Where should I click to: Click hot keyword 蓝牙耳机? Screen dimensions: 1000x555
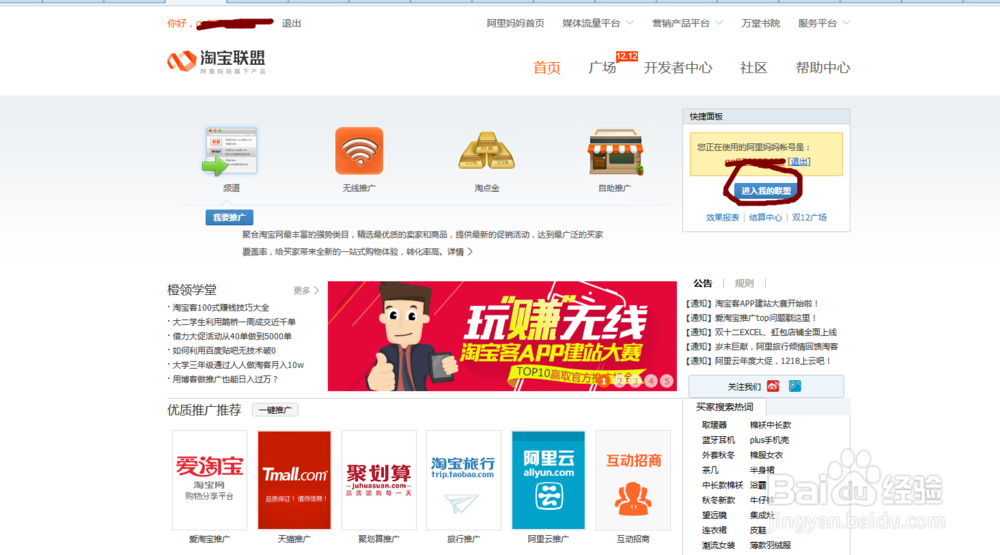pyautogui.click(x=718, y=440)
